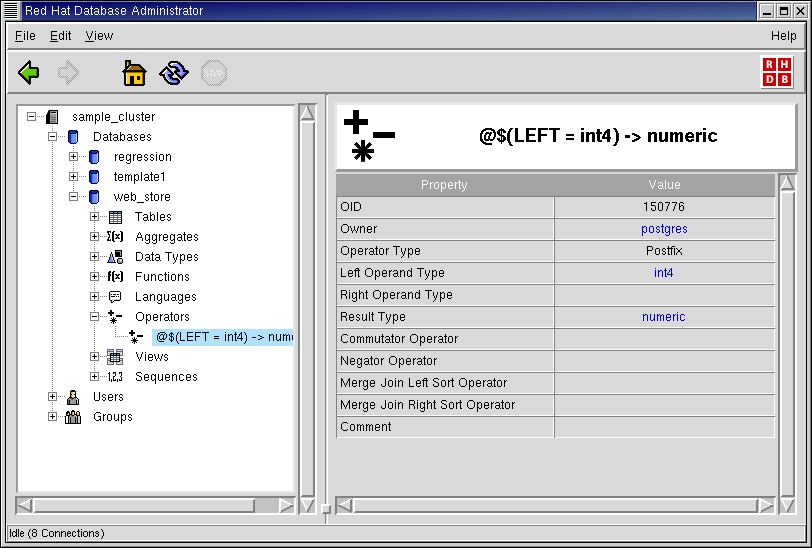Click the Value column header
This screenshot has width=812, height=548.
664,185
